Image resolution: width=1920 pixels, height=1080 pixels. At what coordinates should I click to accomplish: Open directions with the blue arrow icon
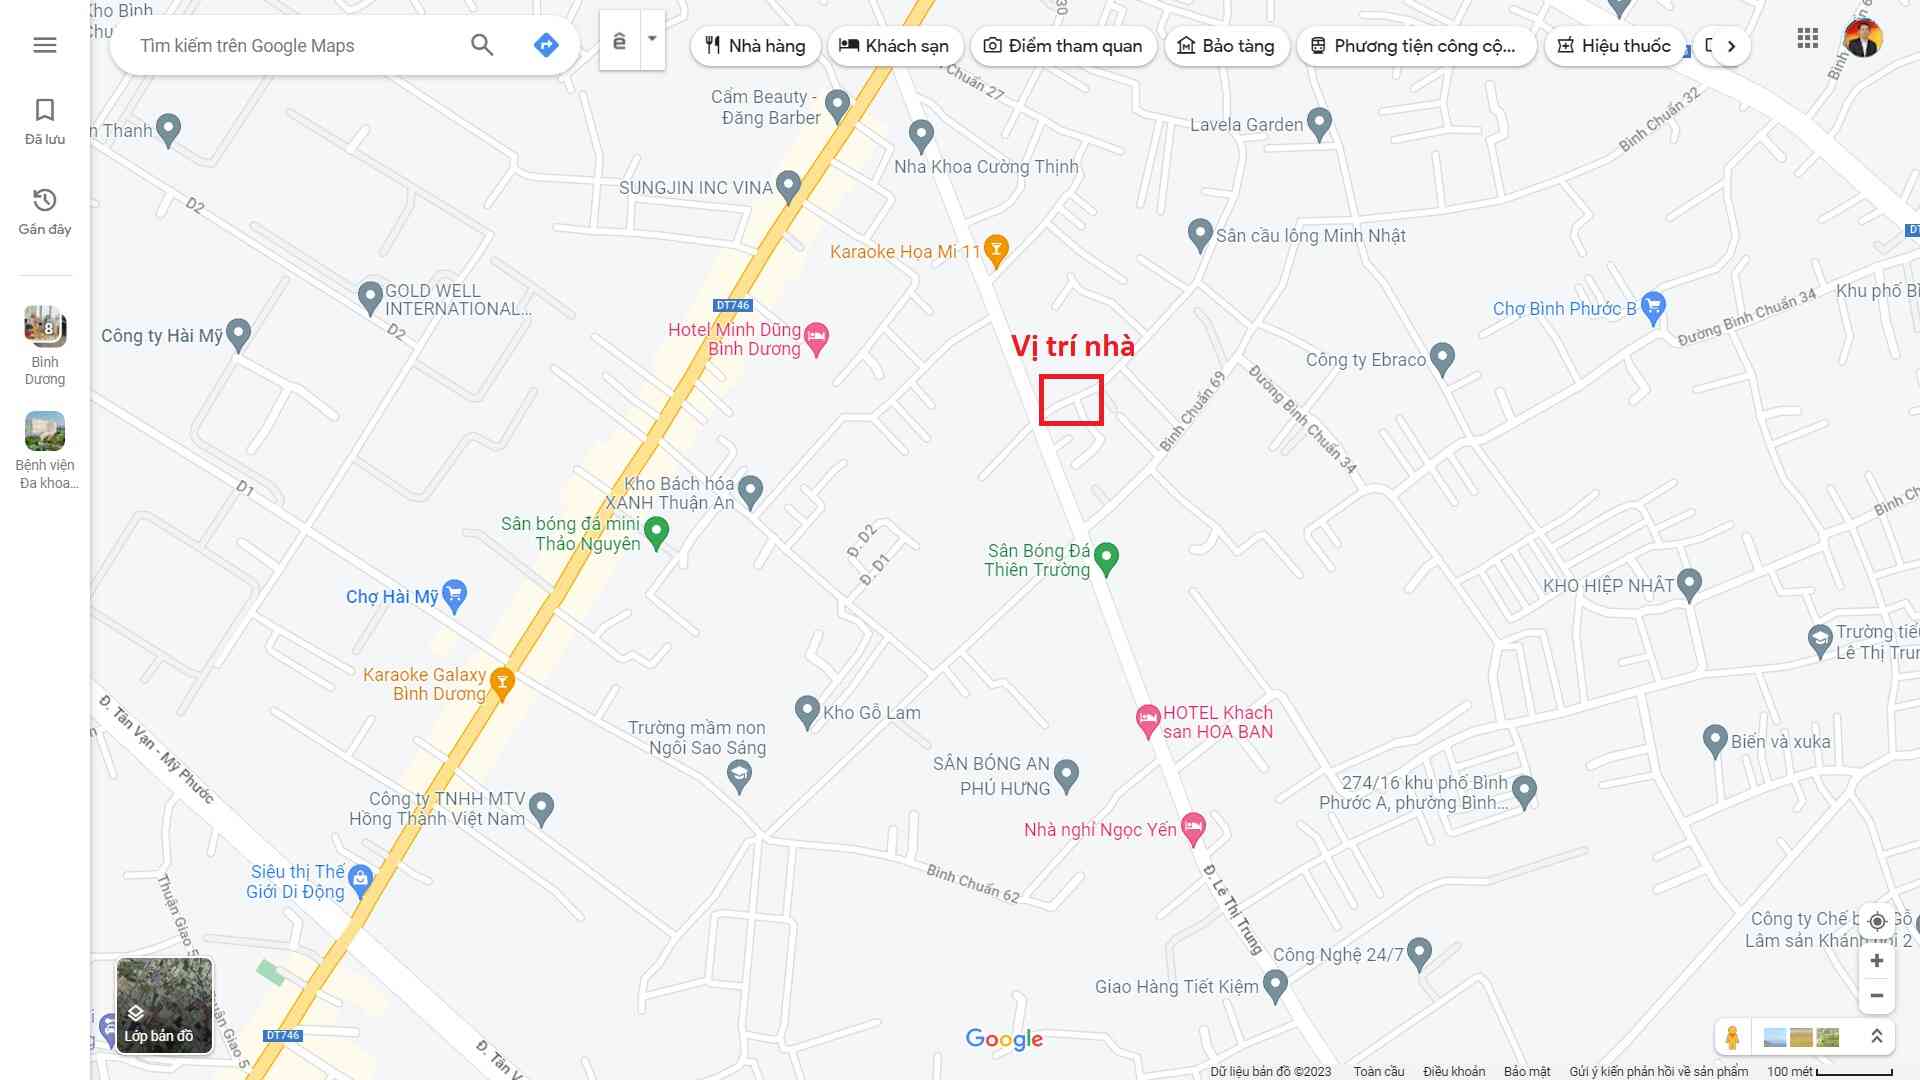[546, 45]
